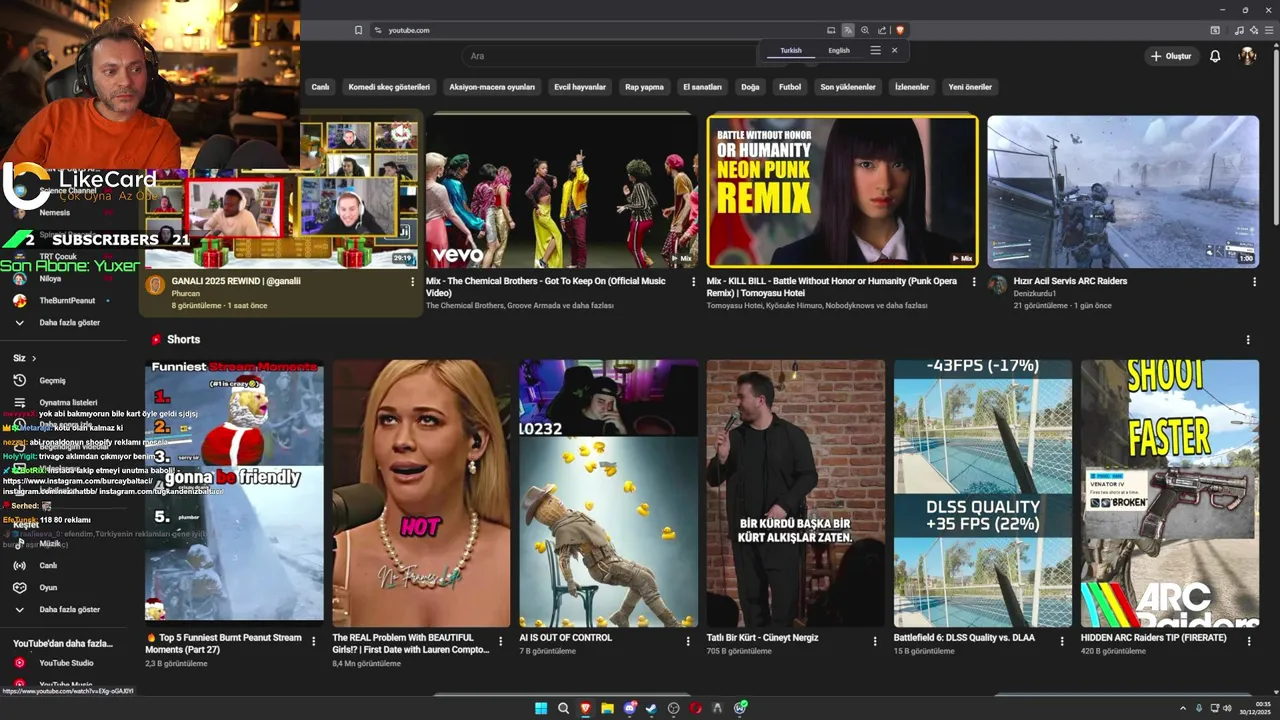Open more options for Battlefield 6 DLSS short
Screen dimensions: 1280x720
1062,641
